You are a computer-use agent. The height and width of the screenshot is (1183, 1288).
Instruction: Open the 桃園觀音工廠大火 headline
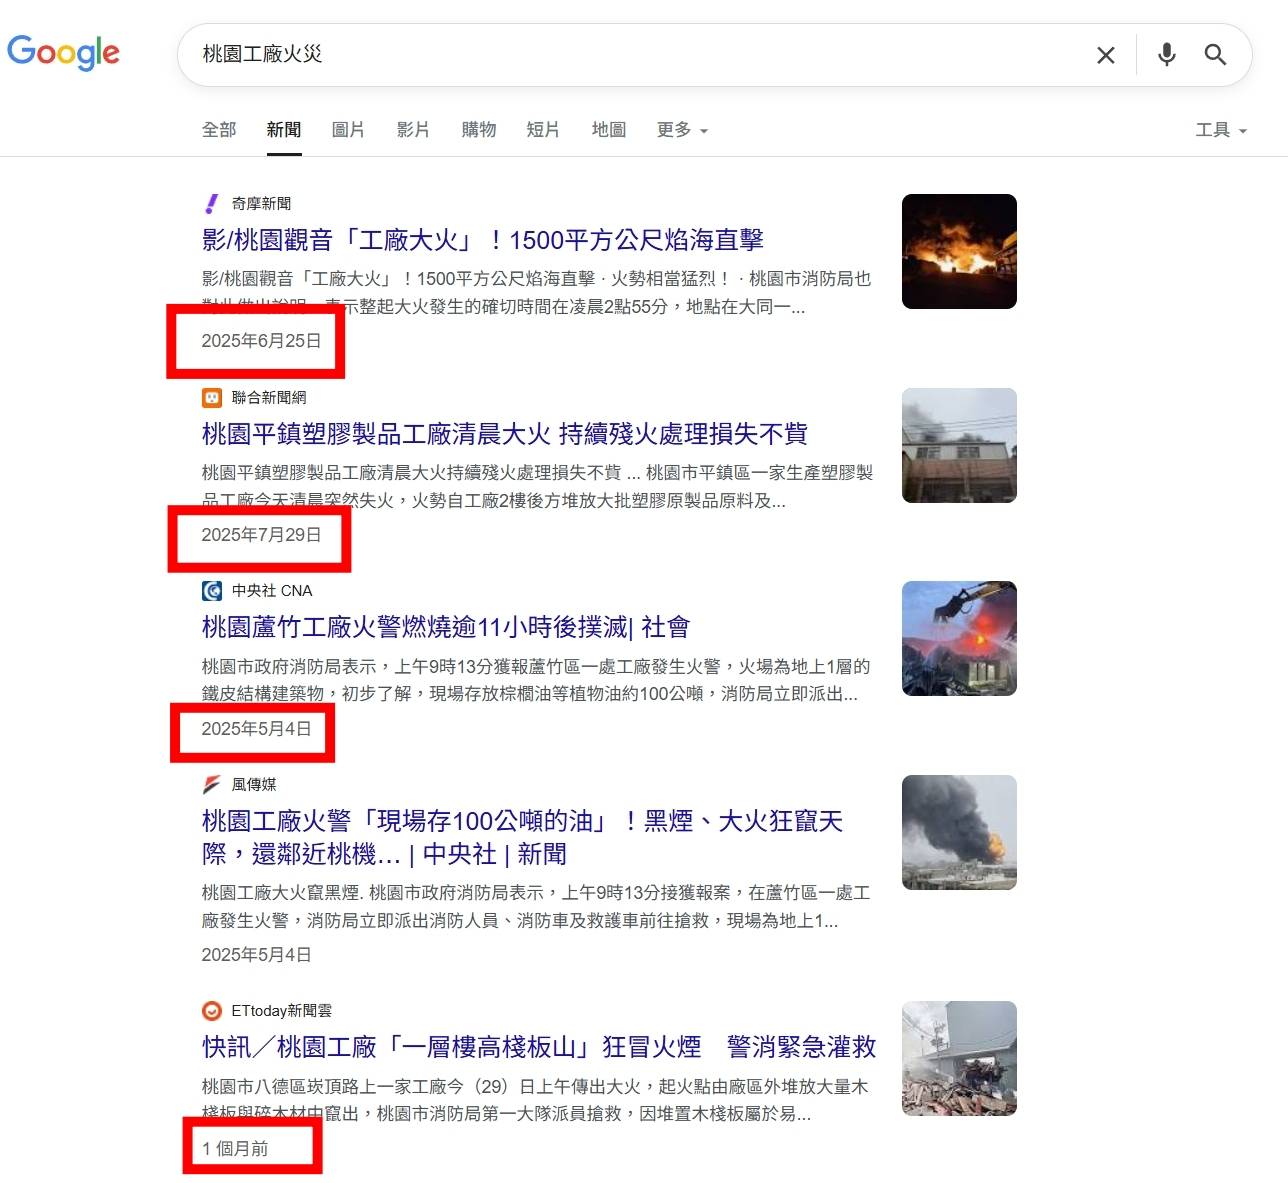pyautogui.click(x=483, y=240)
